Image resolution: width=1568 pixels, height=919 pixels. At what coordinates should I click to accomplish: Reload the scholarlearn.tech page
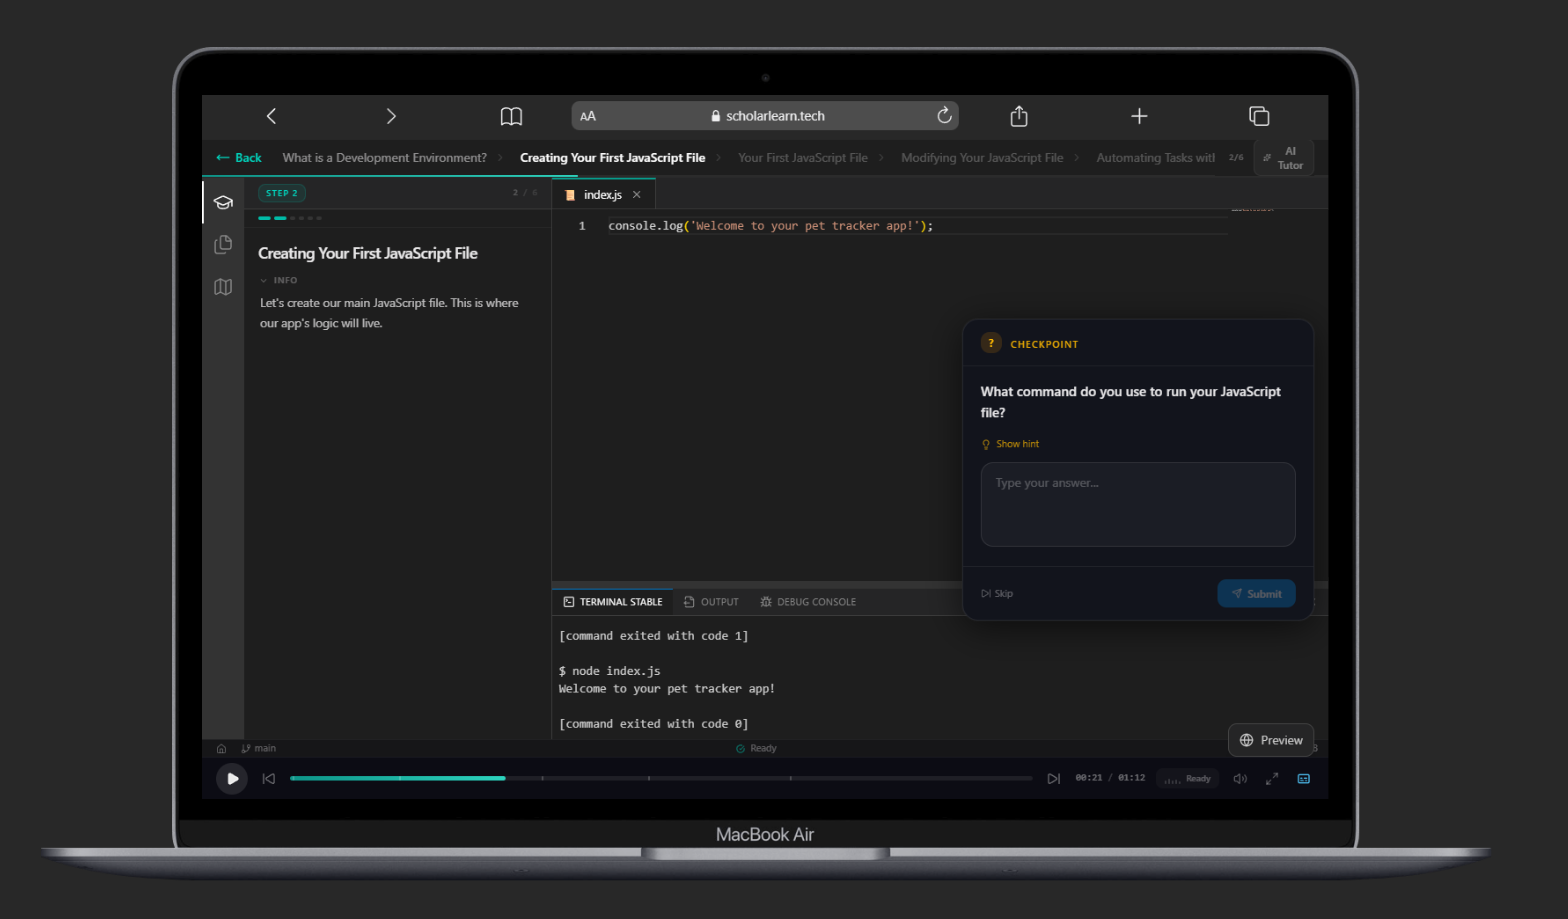pos(944,116)
